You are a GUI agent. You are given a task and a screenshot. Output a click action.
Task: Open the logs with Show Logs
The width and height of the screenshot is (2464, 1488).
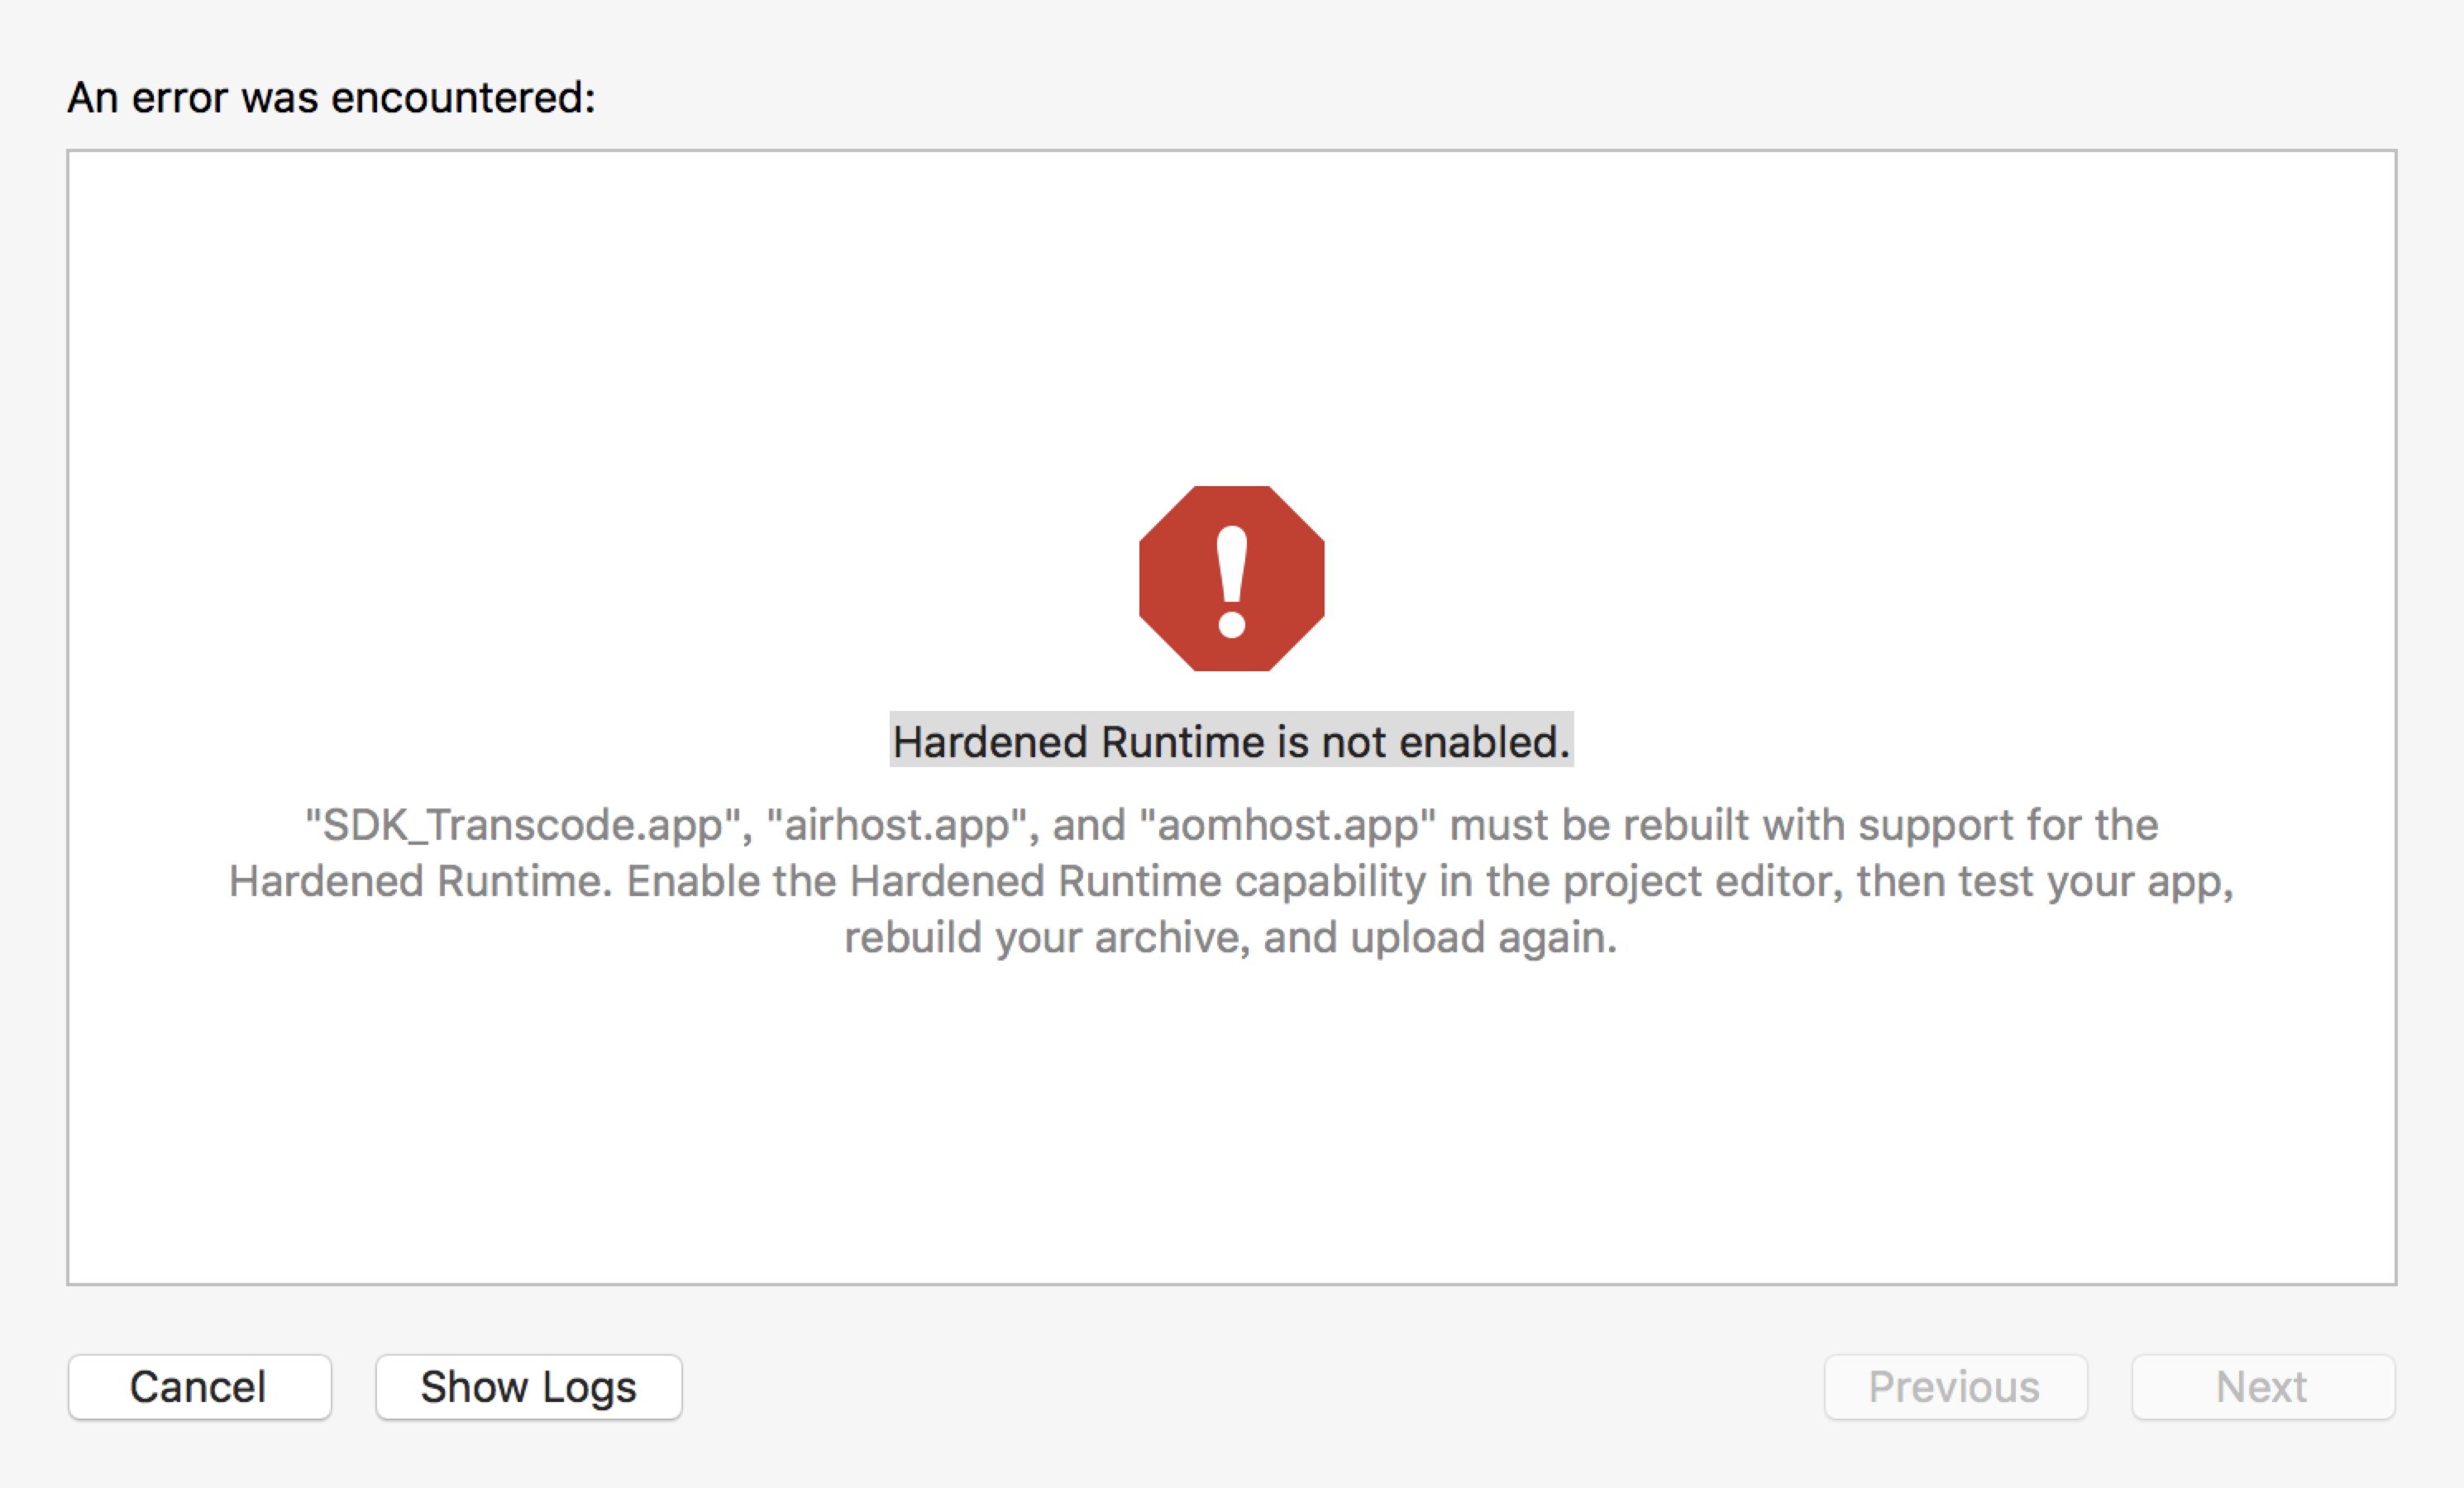tap(528, 1387)
